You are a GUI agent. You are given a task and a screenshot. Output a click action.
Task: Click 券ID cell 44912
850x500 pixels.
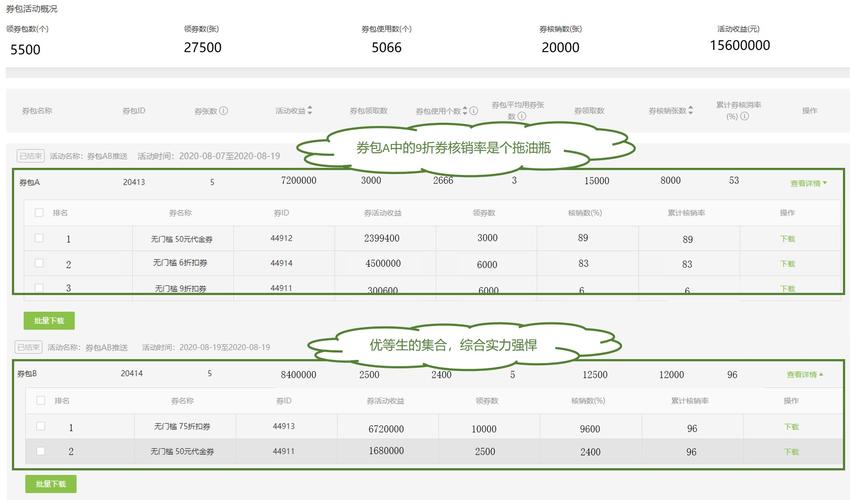click(x=281, y=238)
